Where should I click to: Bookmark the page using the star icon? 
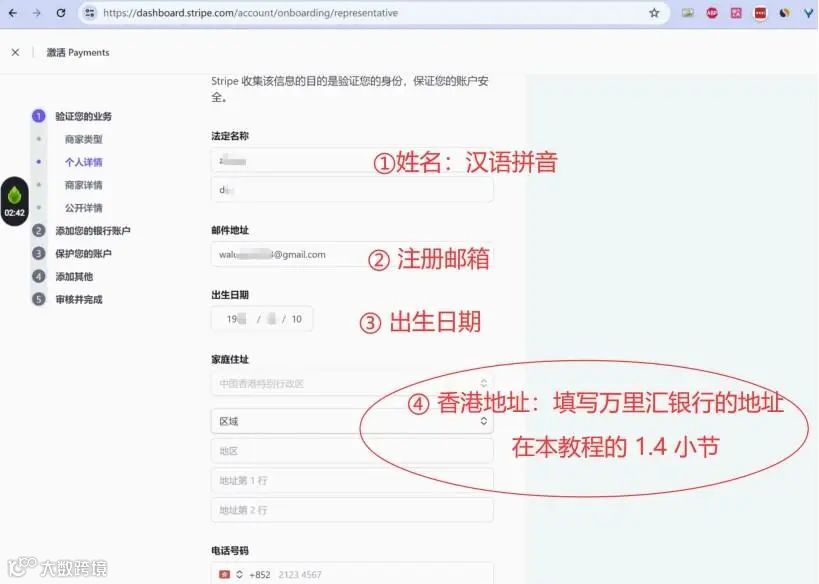point(653,13)
